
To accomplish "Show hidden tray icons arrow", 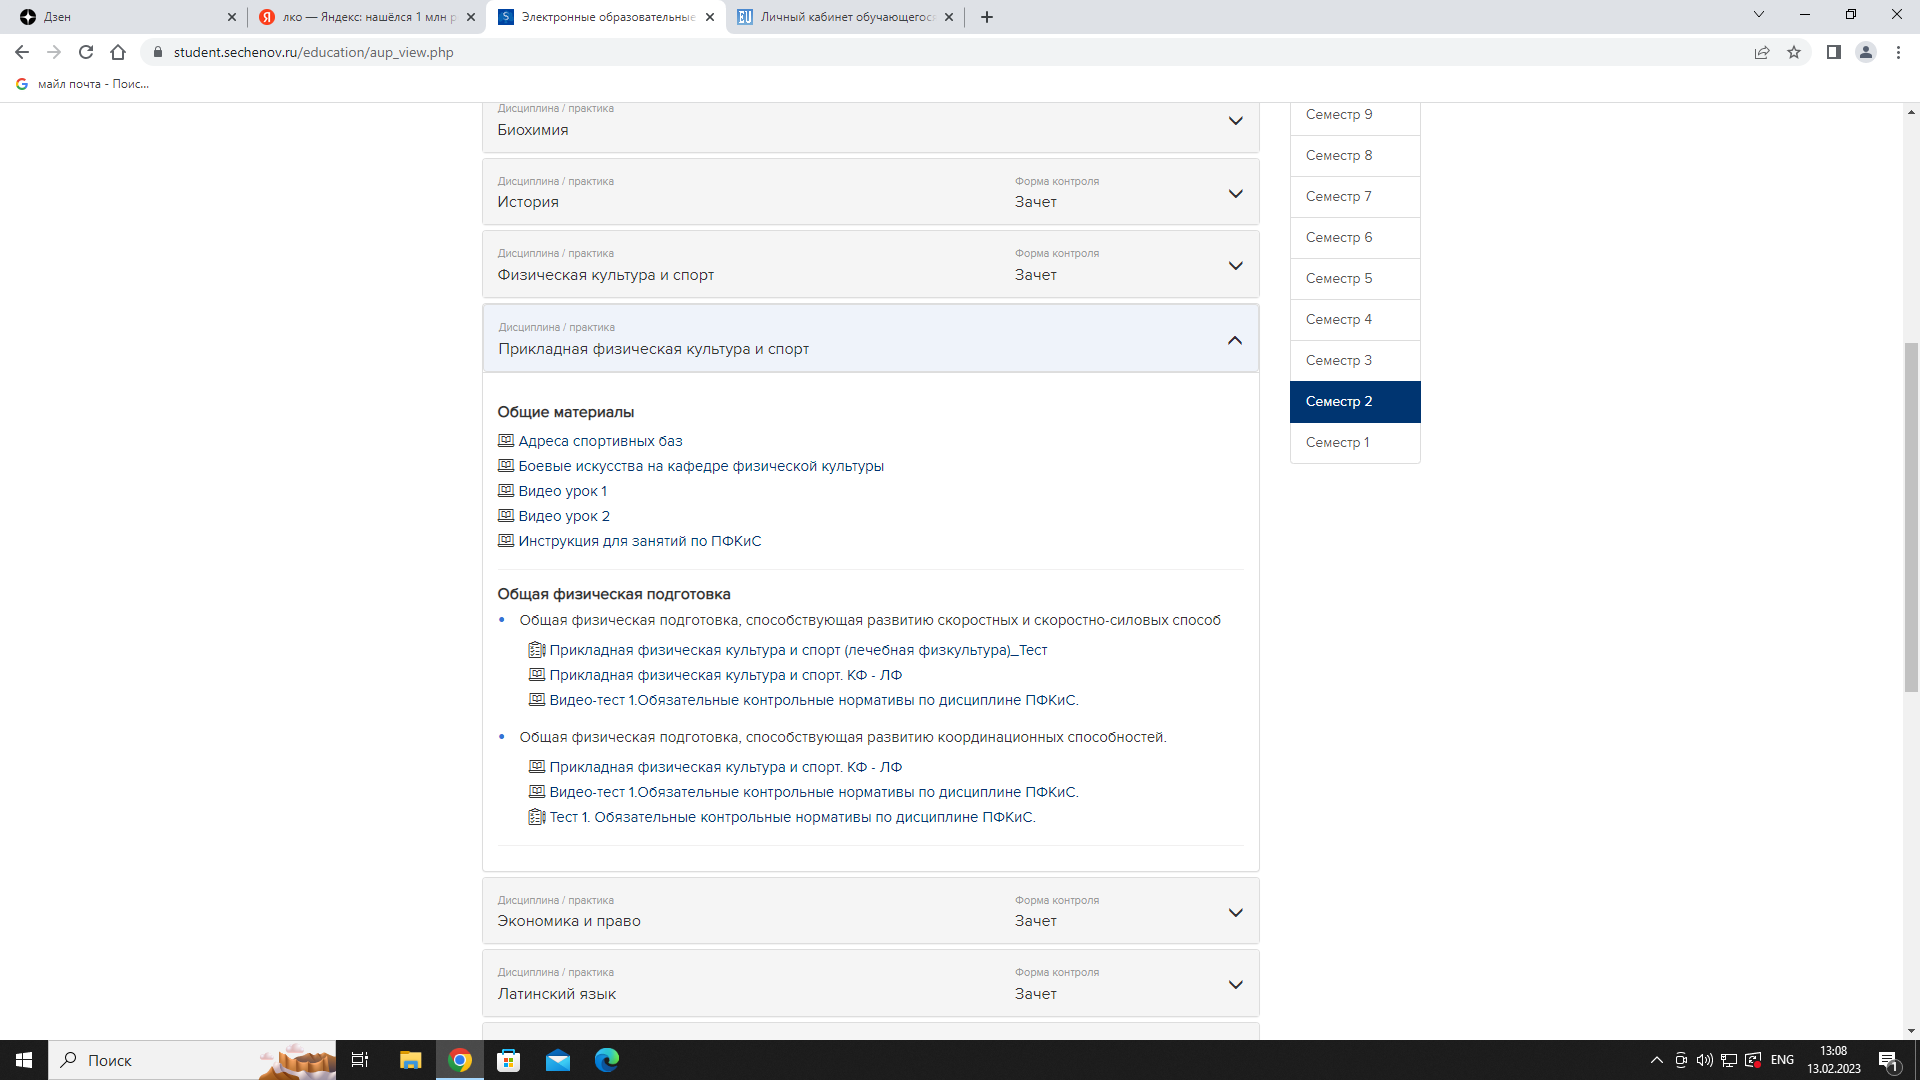I will pyautogui.click(x=1657, y=1060).
